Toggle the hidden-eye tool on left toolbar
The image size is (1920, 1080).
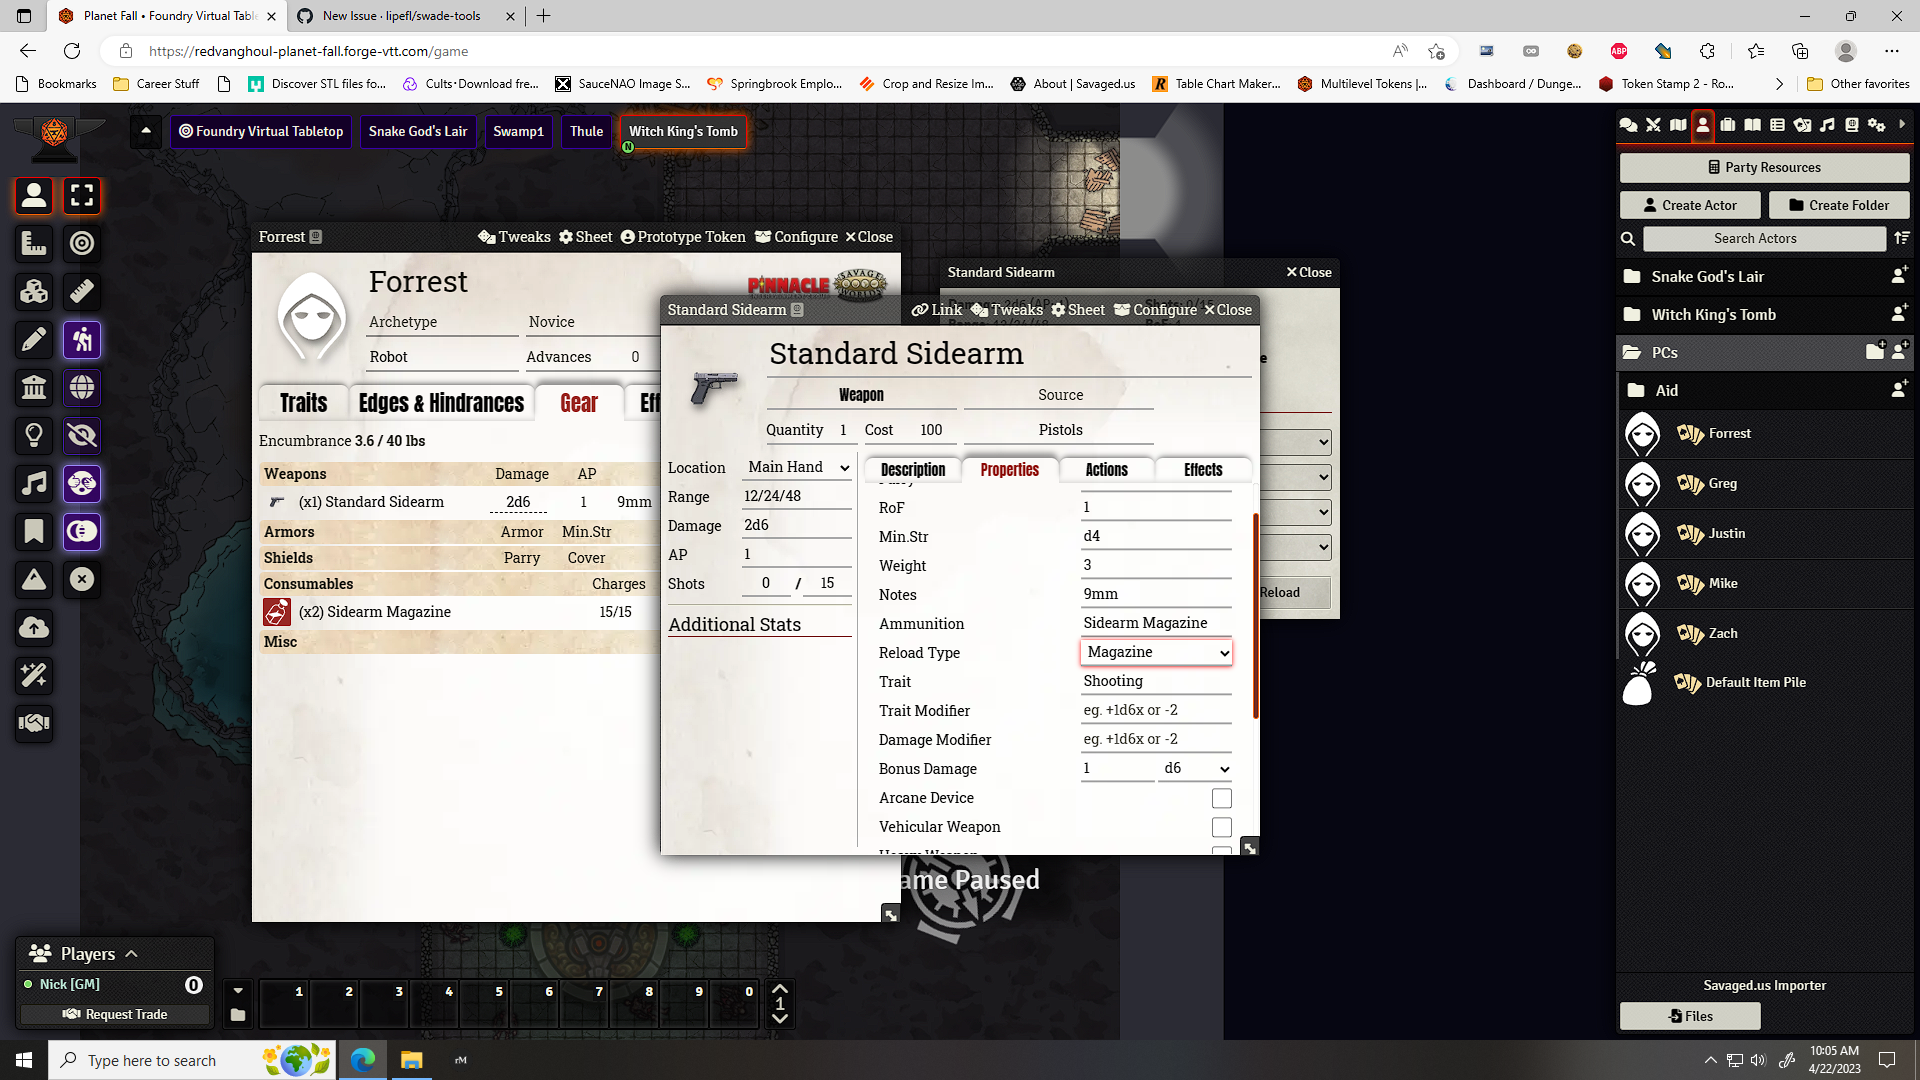point(82,435)
